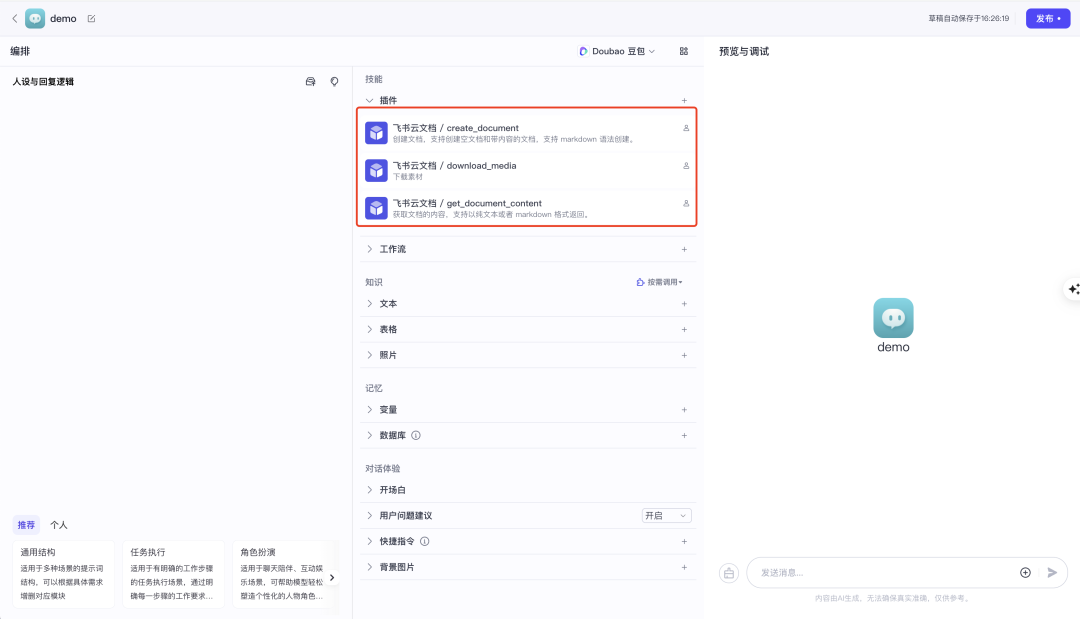Click the 飞书云文档 / get_document_content plugin name
This screenshot has width=1080, height=619.
467,203
